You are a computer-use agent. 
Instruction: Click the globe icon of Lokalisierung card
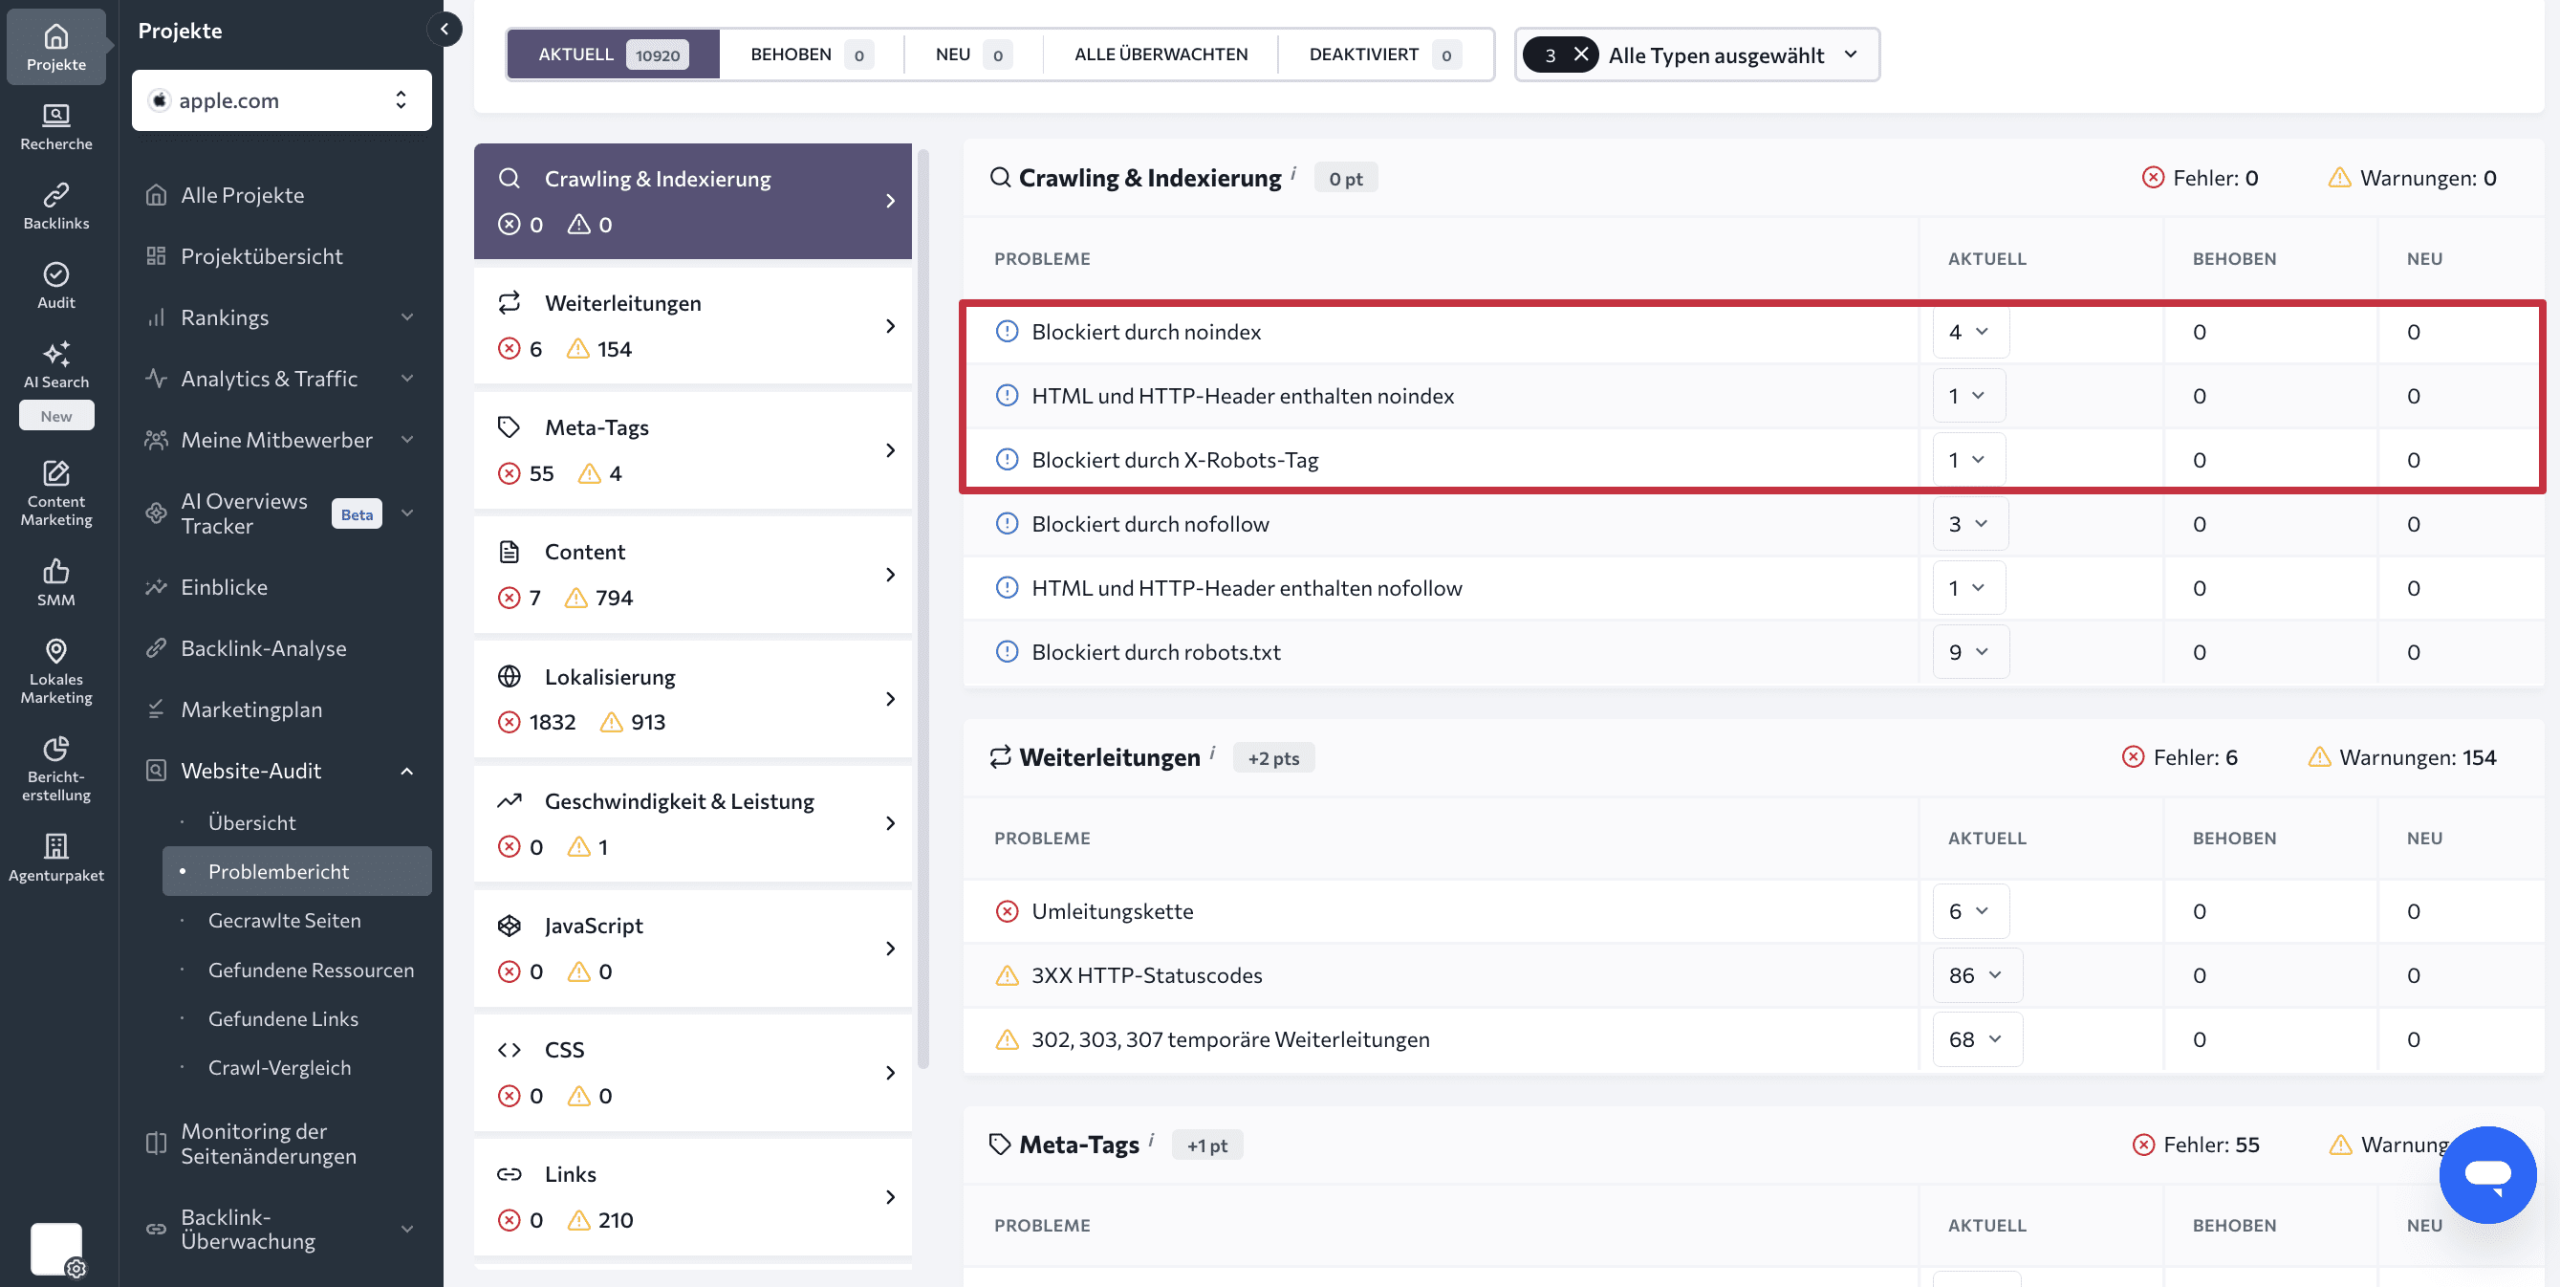coord(509,677)
